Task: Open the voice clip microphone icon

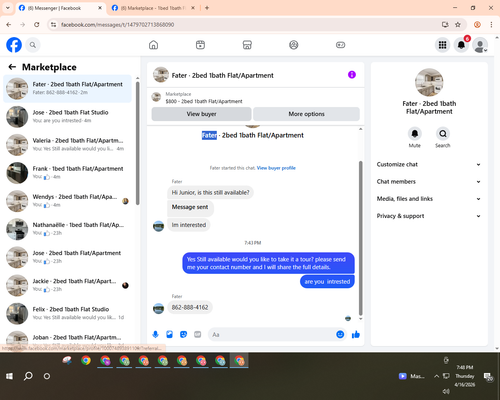Action: (x=155, y=334)
